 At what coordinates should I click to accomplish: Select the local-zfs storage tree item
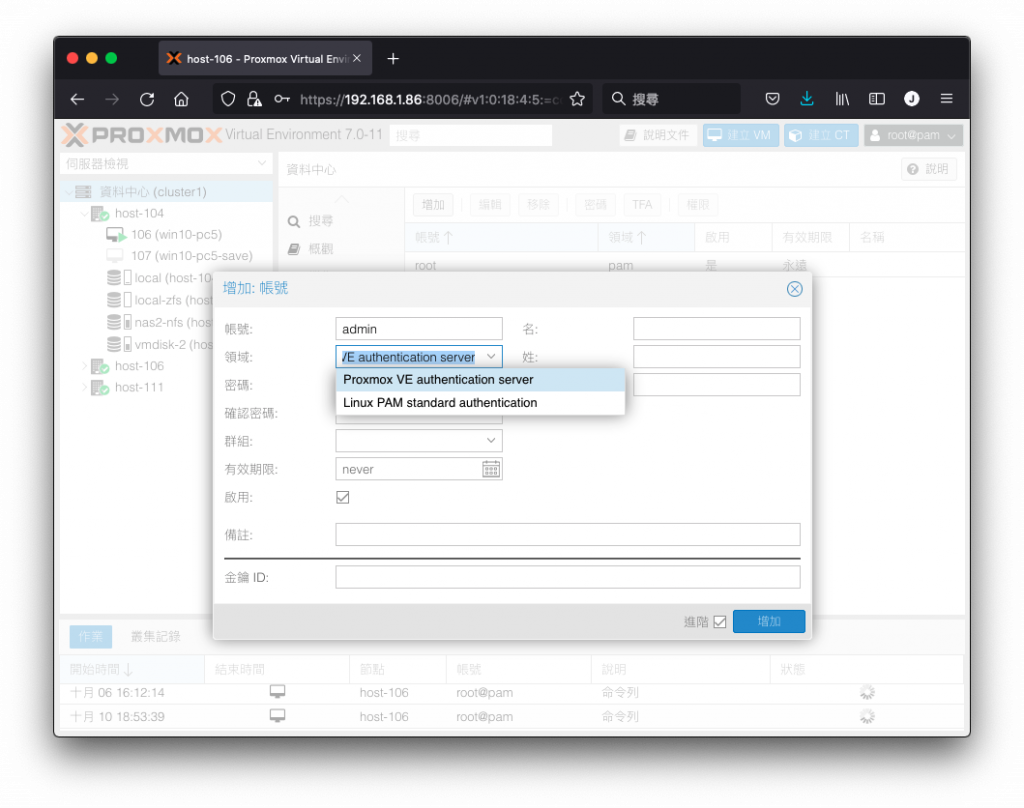click(160, 300)
